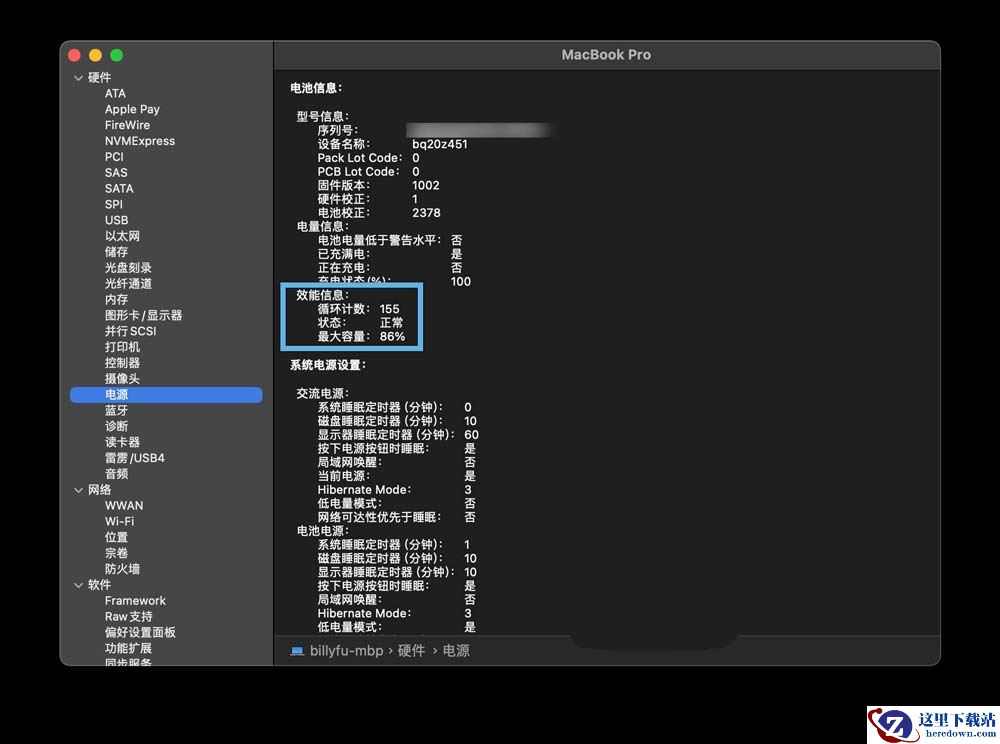Select 并行 SCSI entry
1000x744 pixels.
point(130,332)
